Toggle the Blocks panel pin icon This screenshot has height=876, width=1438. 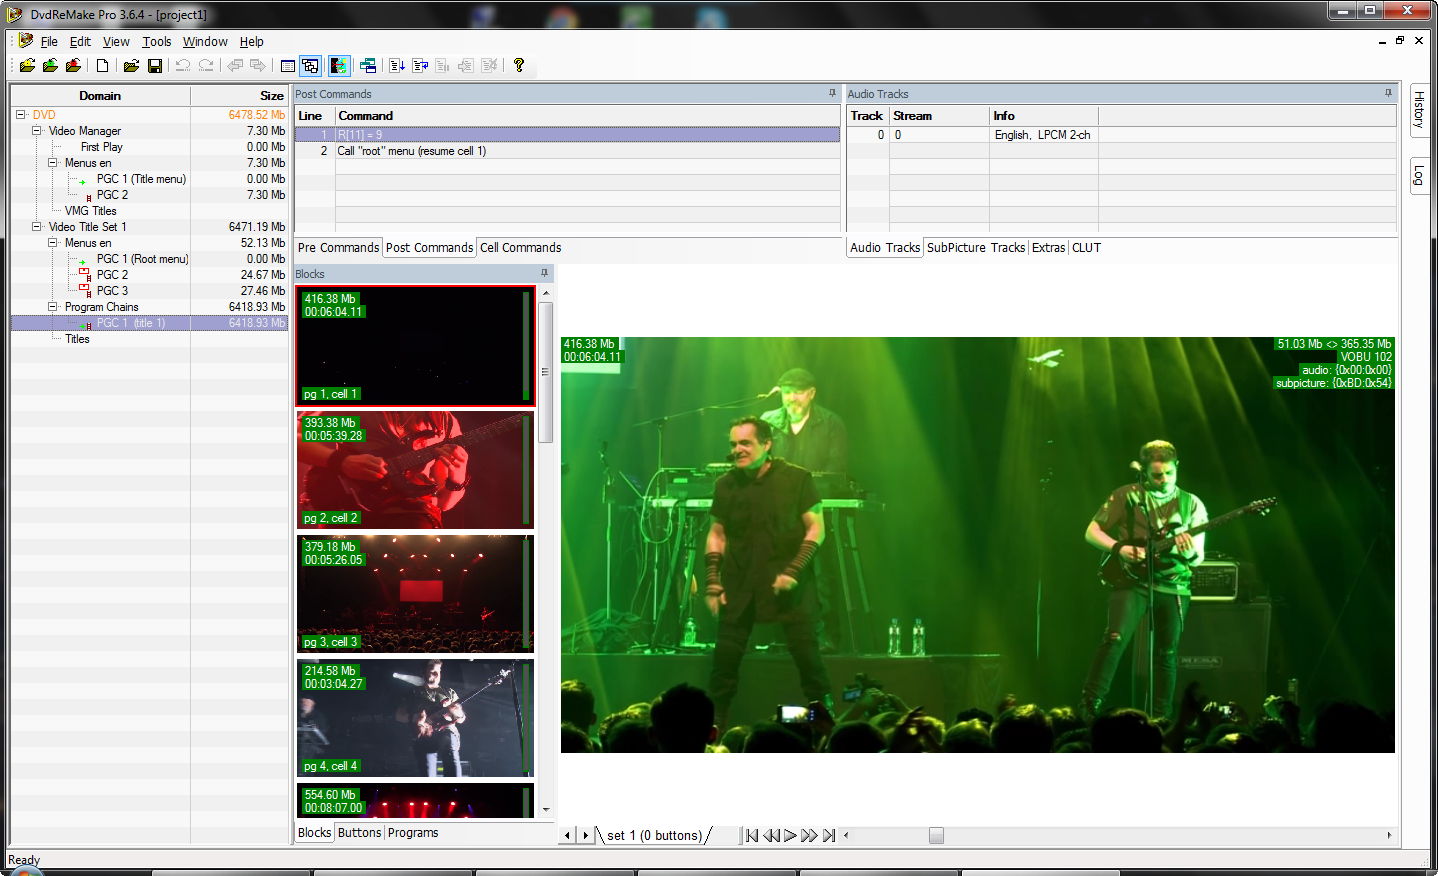pyautogui.click(x=544, y=273)
